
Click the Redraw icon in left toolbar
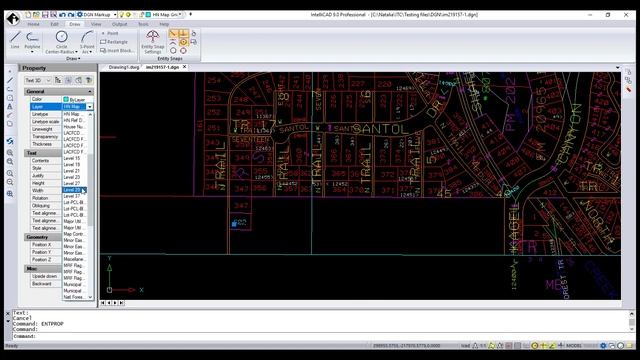pyautogui.click(x=10, y=141)
